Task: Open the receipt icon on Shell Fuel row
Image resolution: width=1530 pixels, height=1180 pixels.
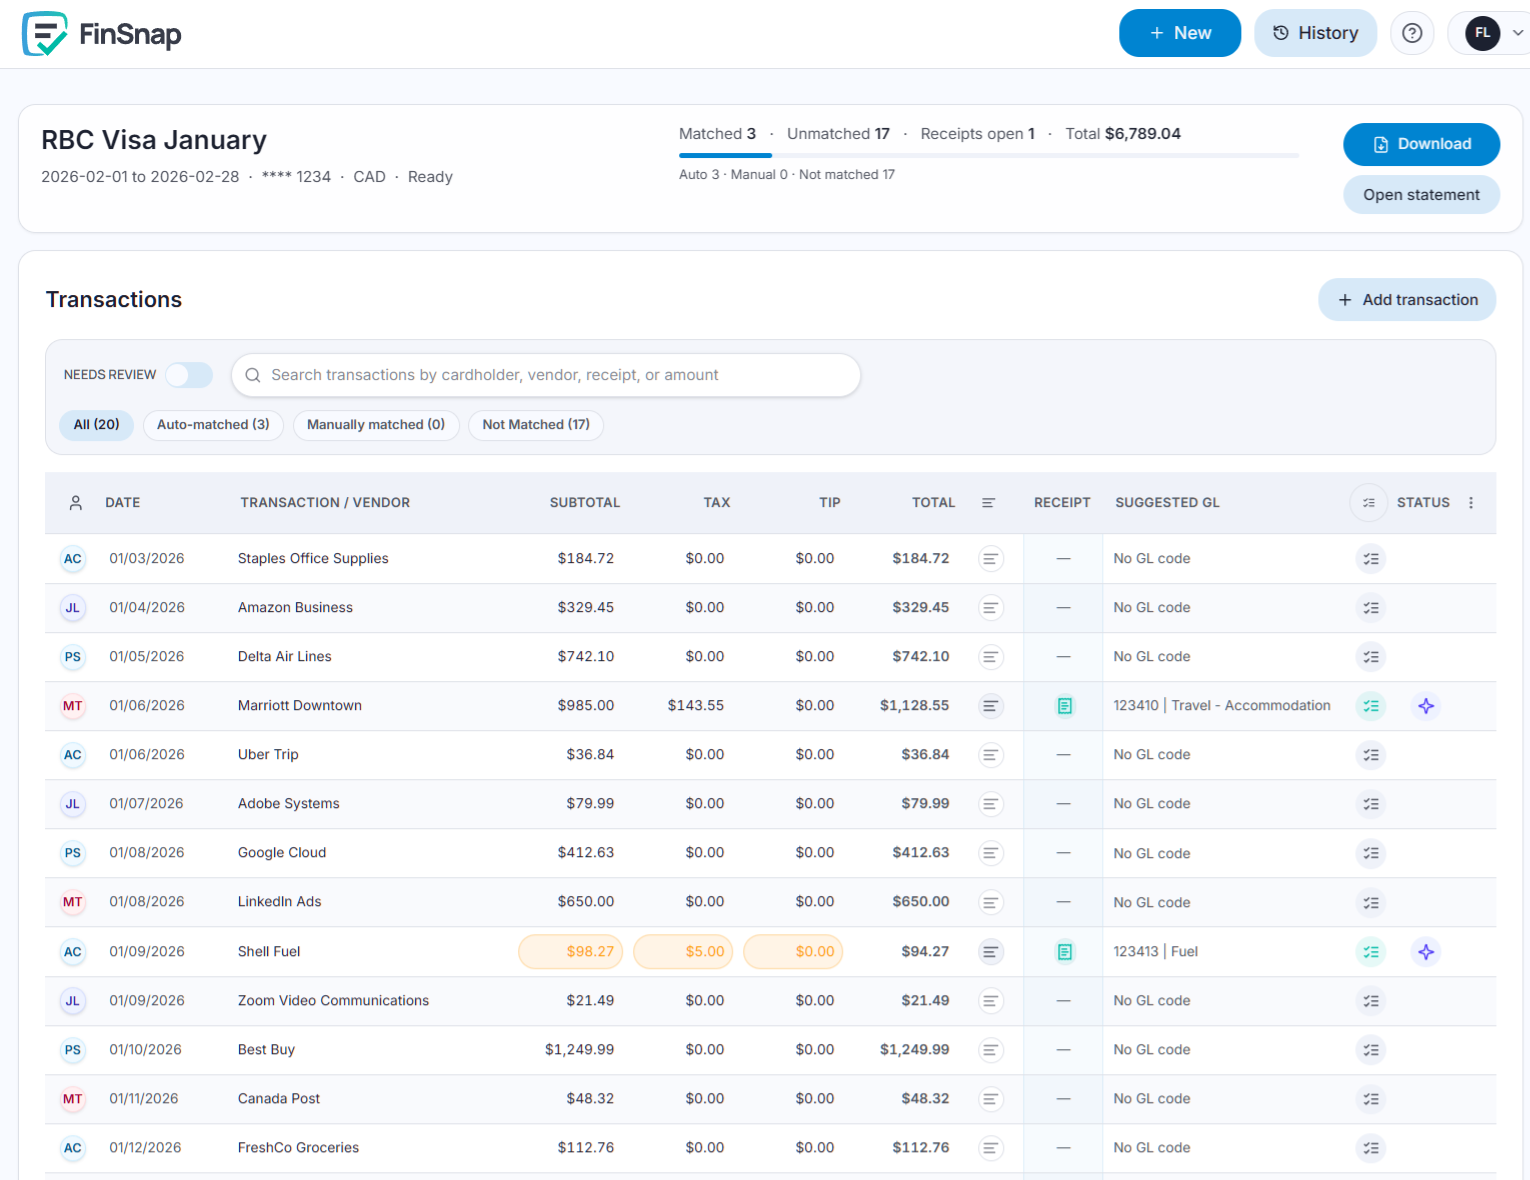Action: click(1064, 951)
